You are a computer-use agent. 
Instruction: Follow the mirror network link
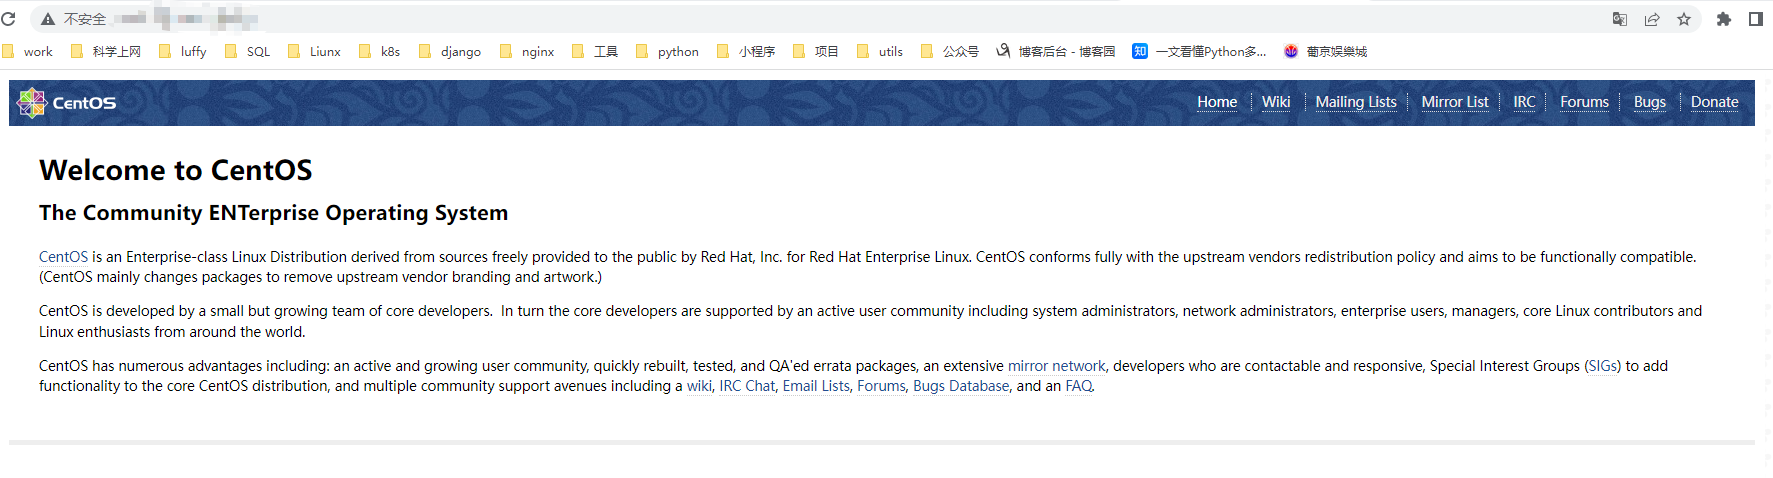pyautogui.click(x=1057, y=366)
